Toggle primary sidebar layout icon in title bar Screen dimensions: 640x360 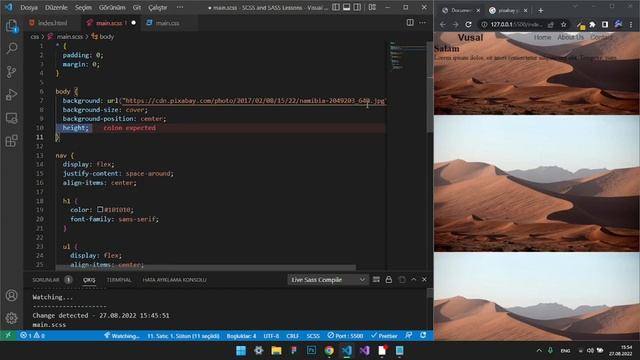click(x=336, y=7)
